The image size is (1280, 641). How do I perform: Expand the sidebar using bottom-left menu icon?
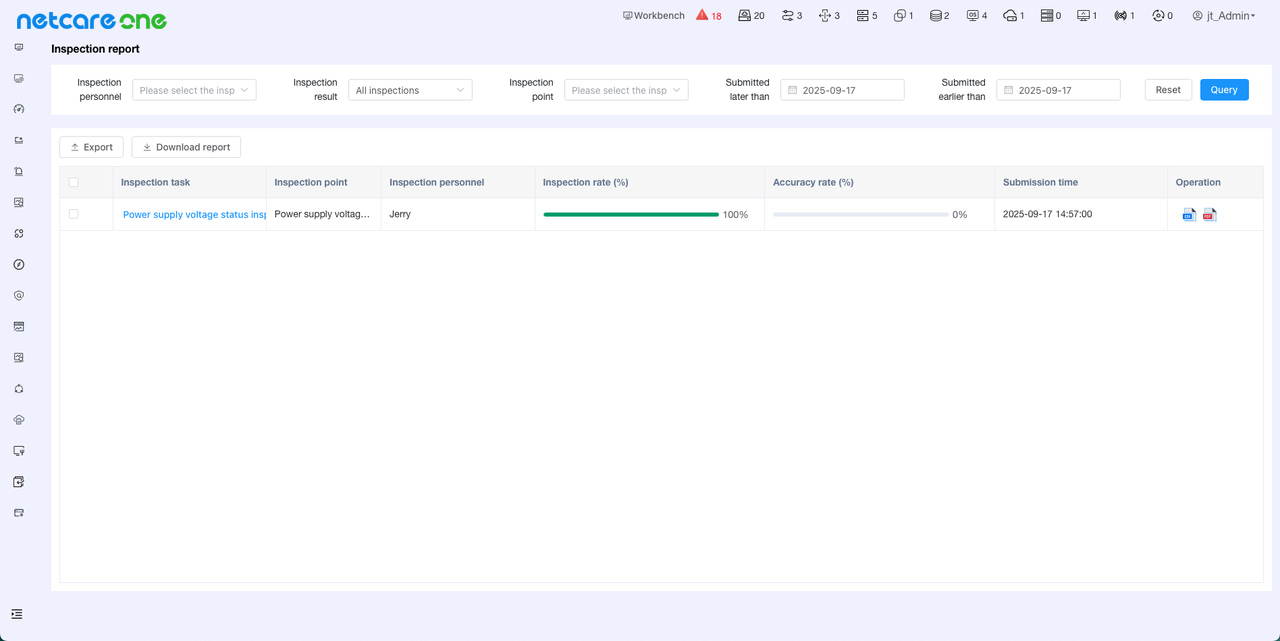pyautogui.click(x=17, y=614)
